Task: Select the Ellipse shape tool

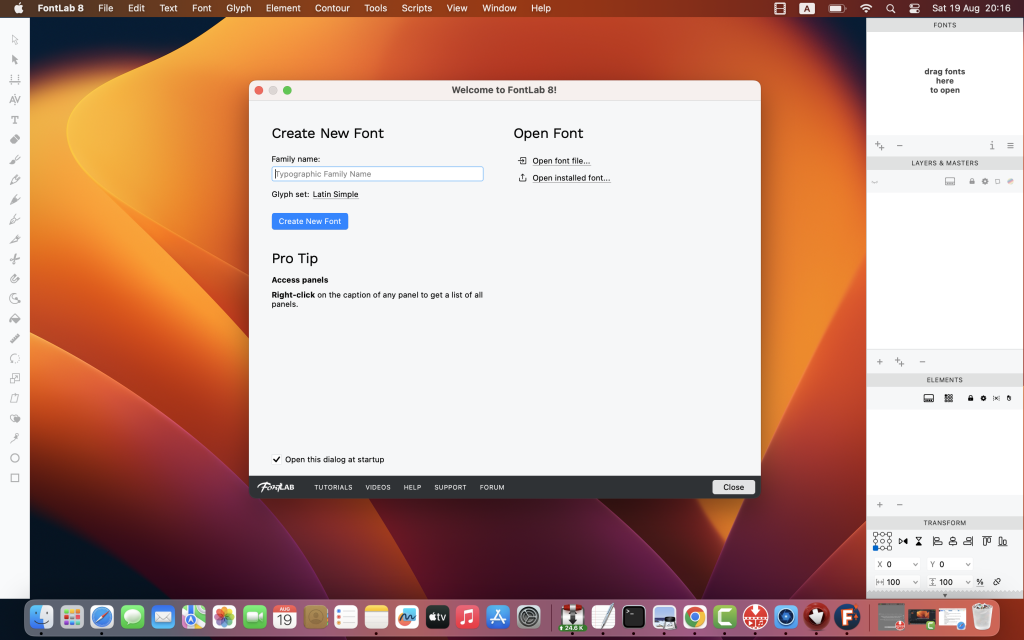Action: tap(14, 458)
